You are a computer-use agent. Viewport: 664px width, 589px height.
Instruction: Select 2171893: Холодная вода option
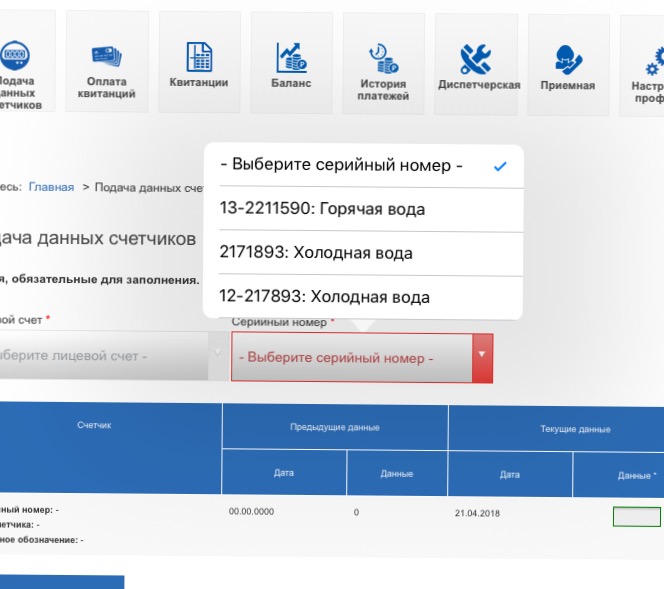pyautogui.click(x=315, y=253)
